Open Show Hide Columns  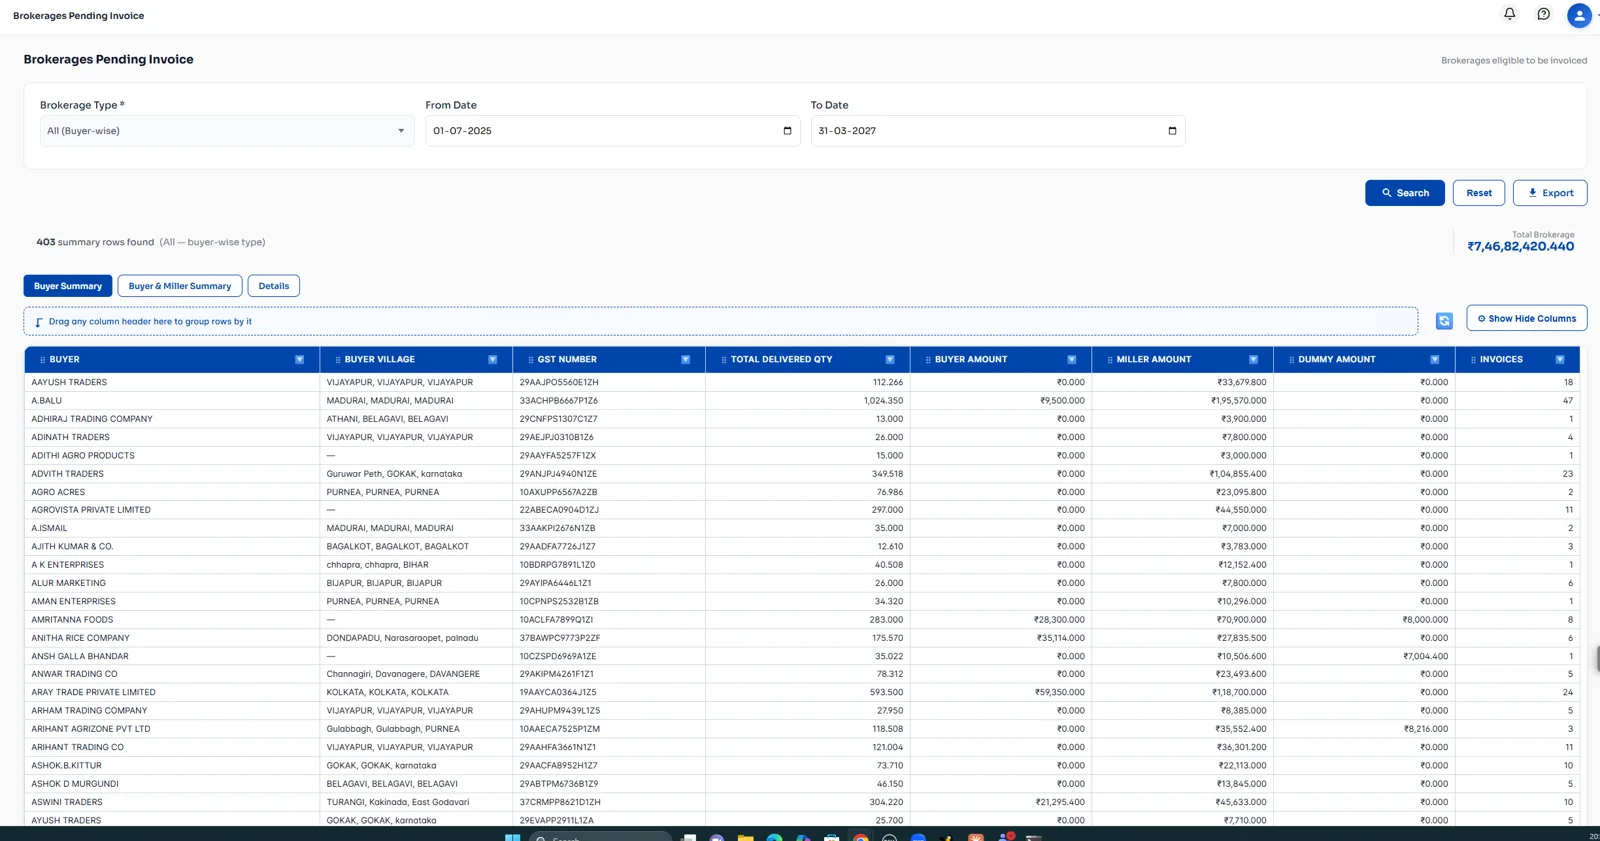[x=1527, y=318]
